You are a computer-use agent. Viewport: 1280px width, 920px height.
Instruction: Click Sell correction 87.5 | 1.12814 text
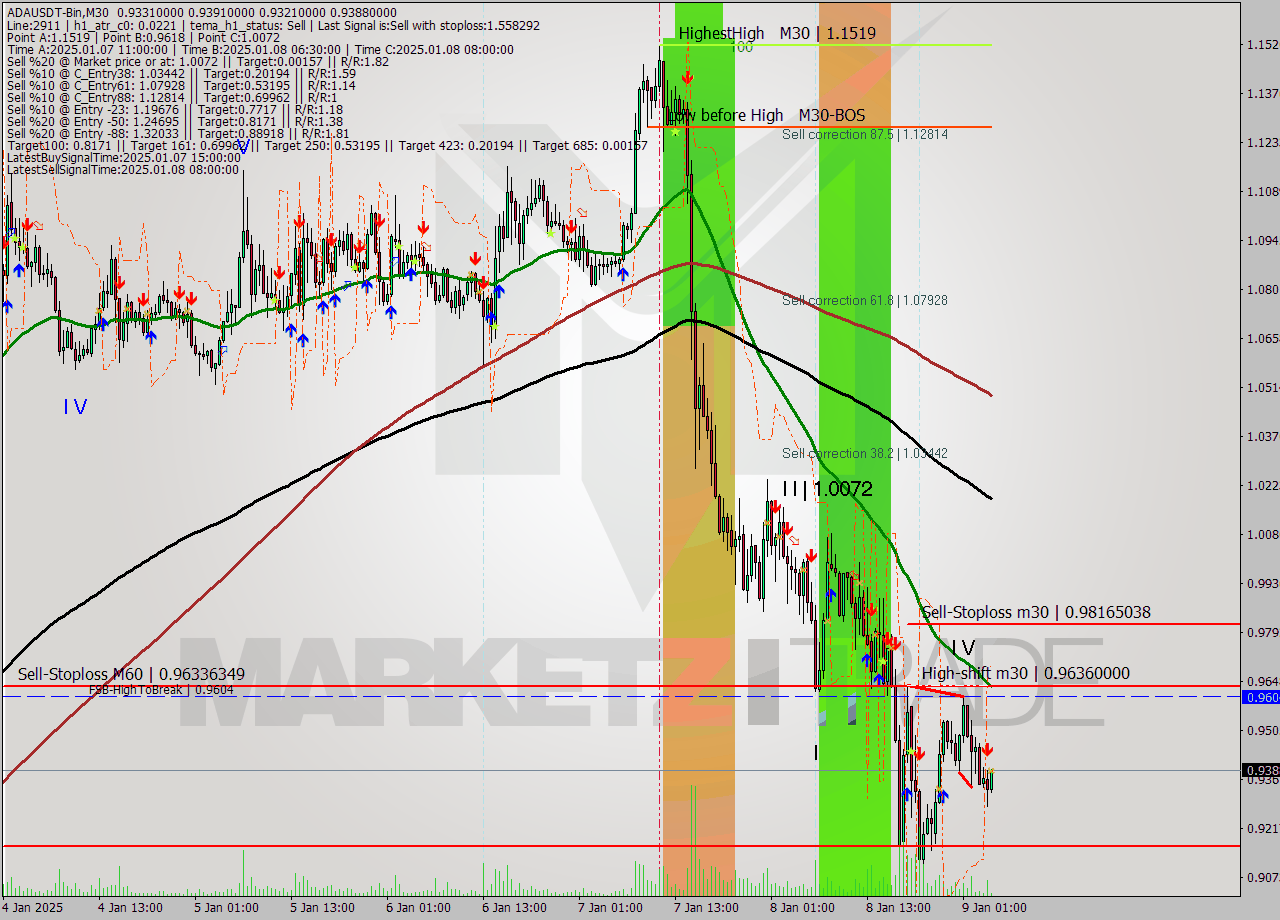tap(865, 134)
